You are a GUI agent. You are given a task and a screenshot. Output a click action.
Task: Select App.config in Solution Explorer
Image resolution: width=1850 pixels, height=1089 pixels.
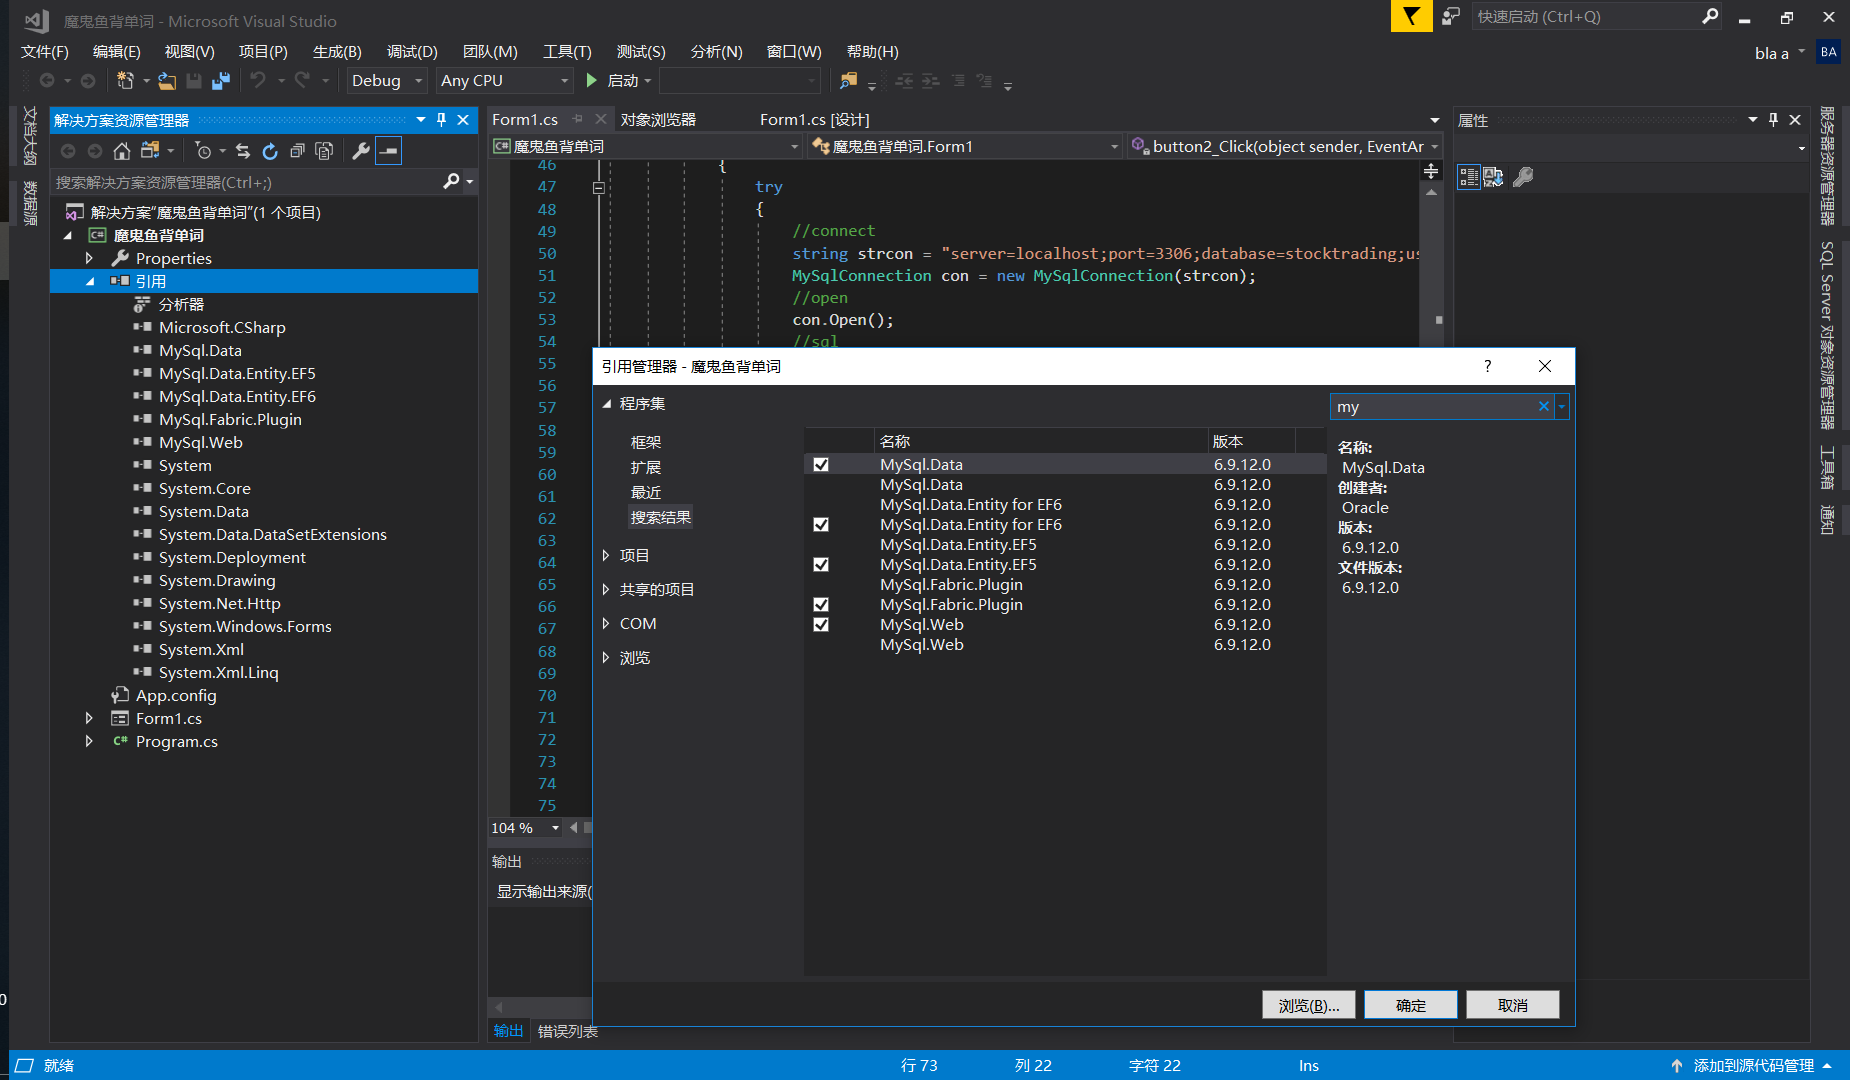pos(176,695)
